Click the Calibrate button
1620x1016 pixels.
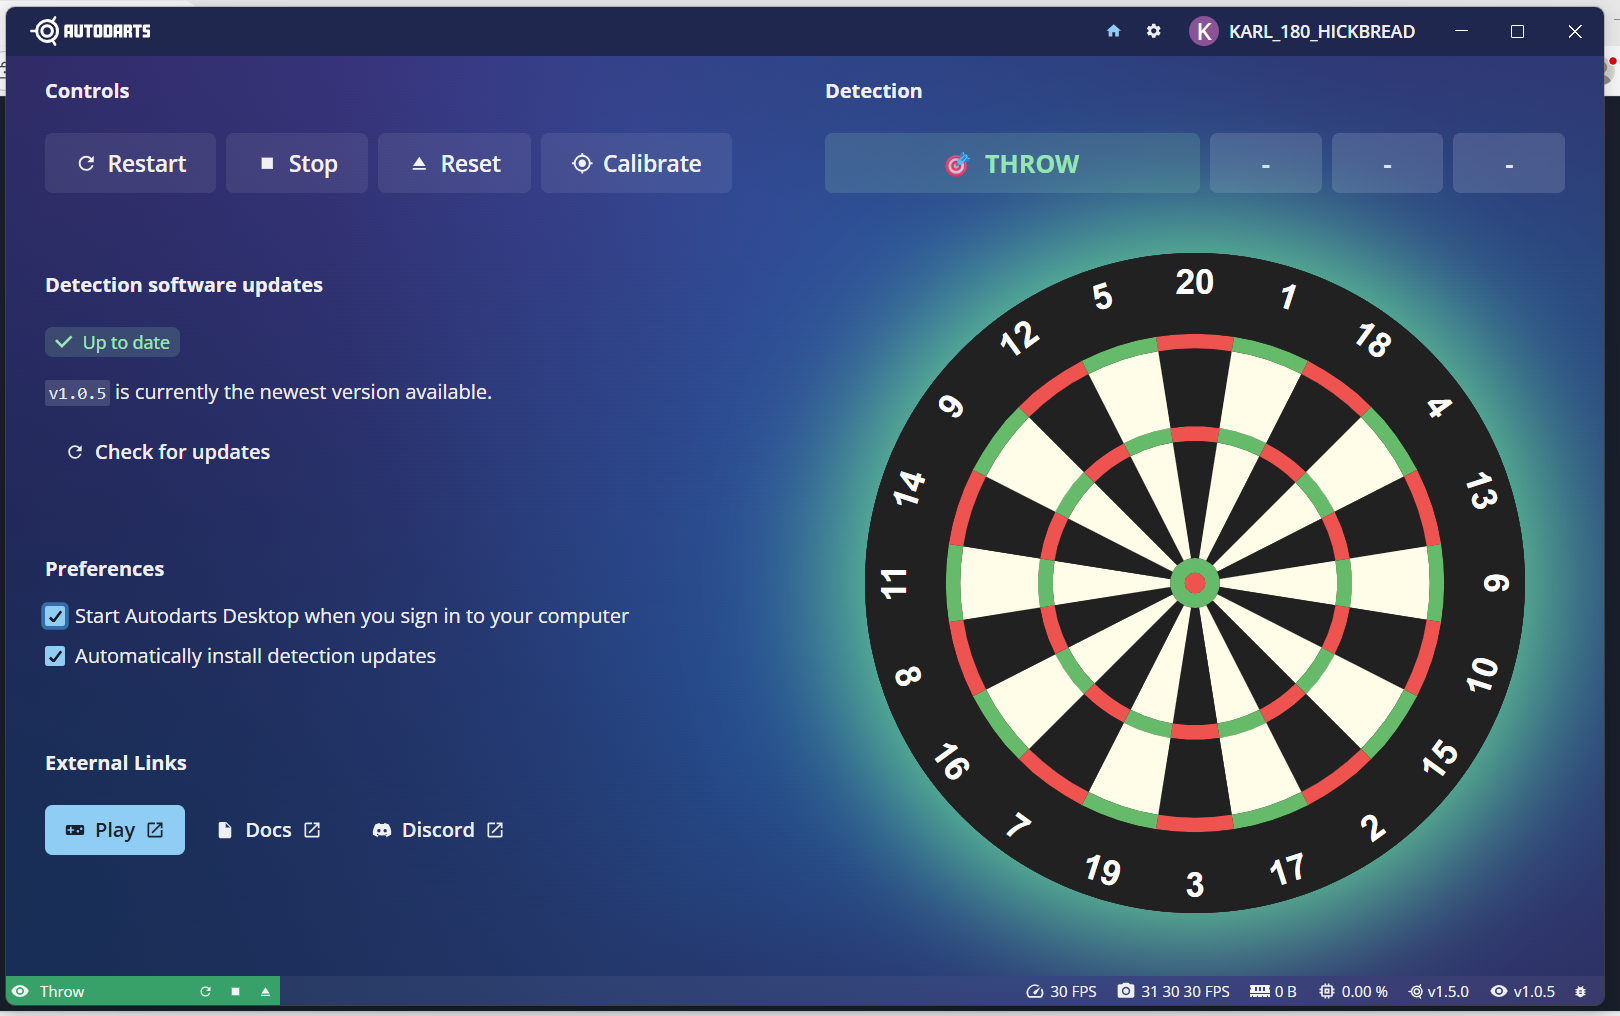click(636, 163)
